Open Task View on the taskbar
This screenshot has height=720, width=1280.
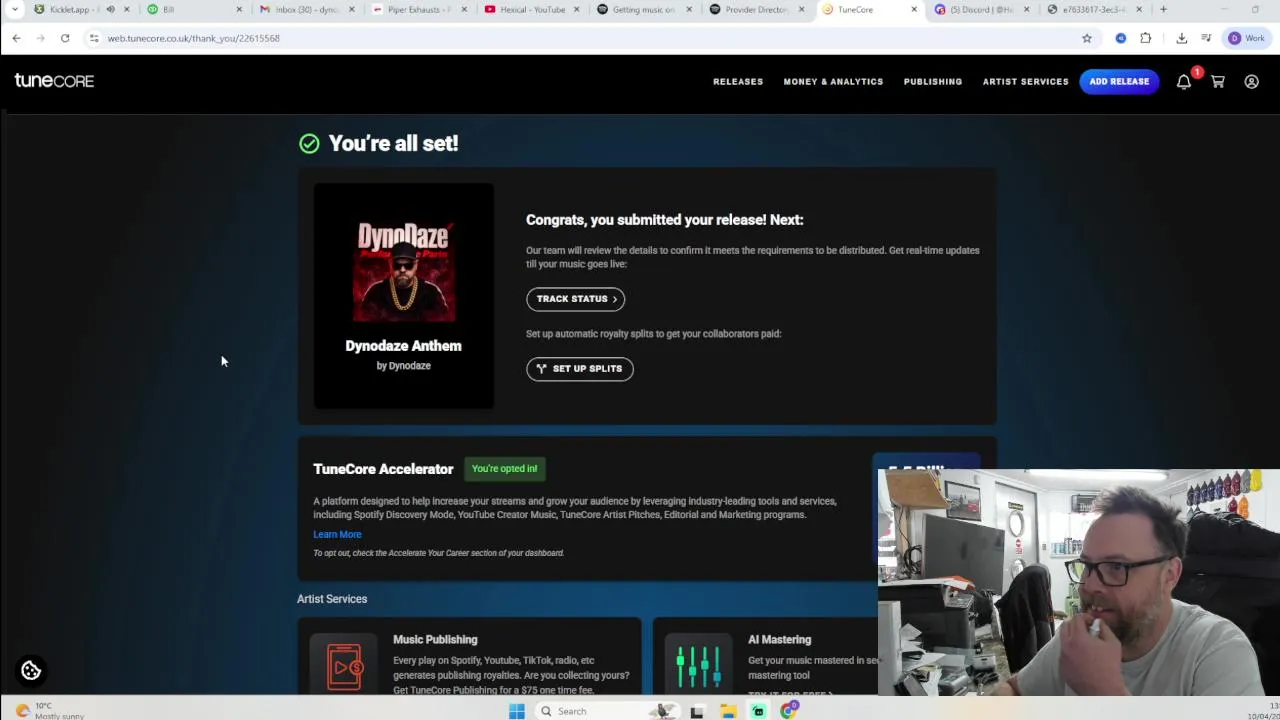(697, 711)
